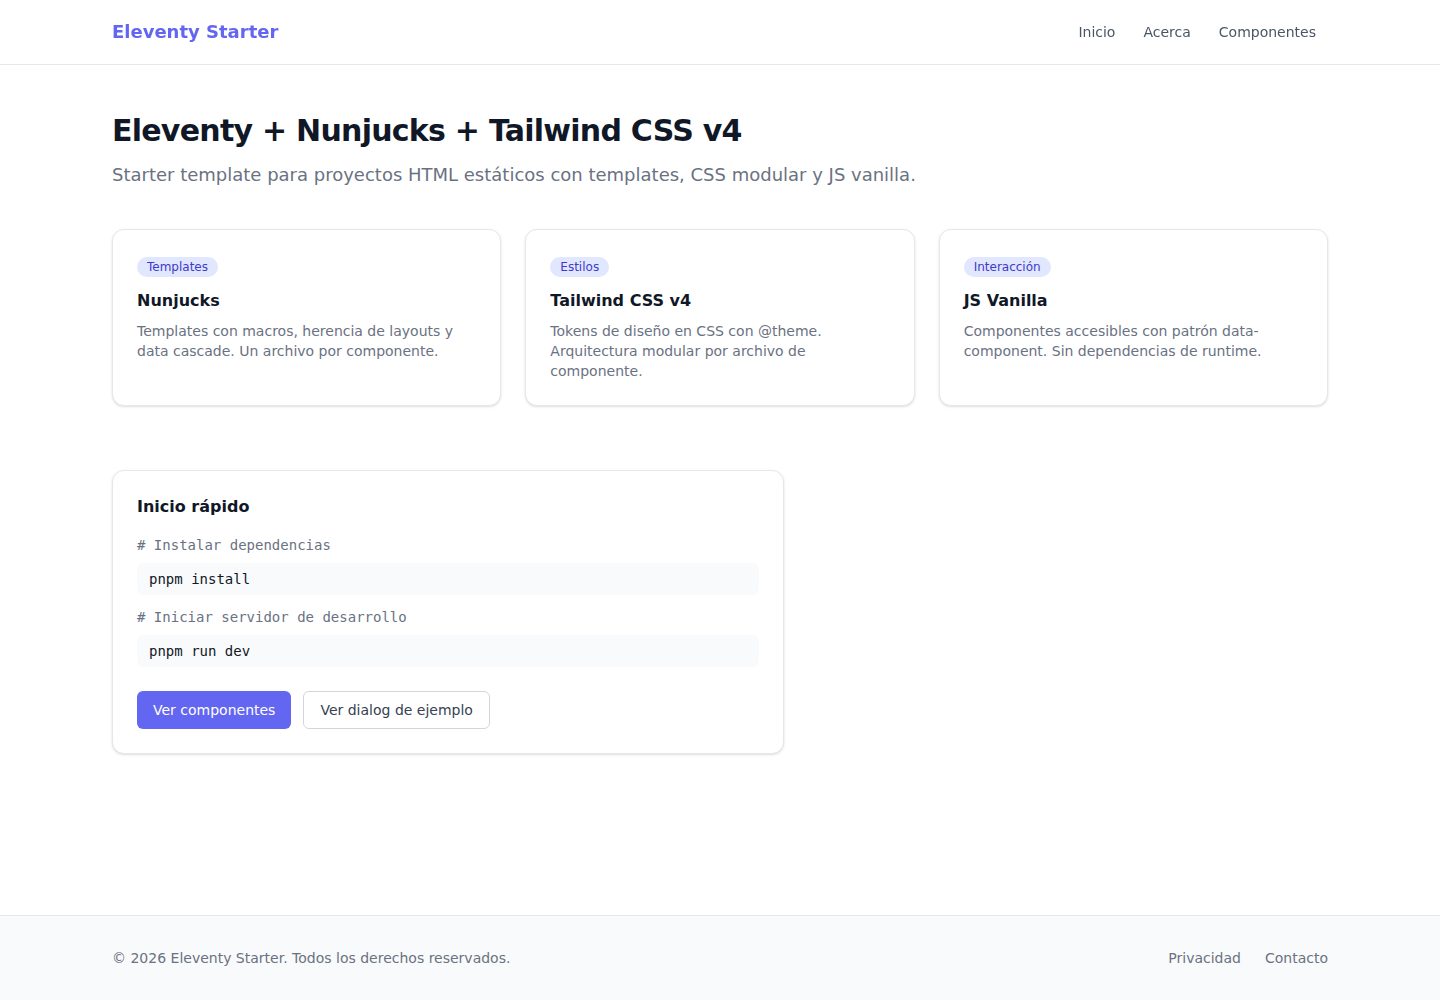Go to the Acerca page
Screen dimensions: 1440x1000
[1166, 32]
